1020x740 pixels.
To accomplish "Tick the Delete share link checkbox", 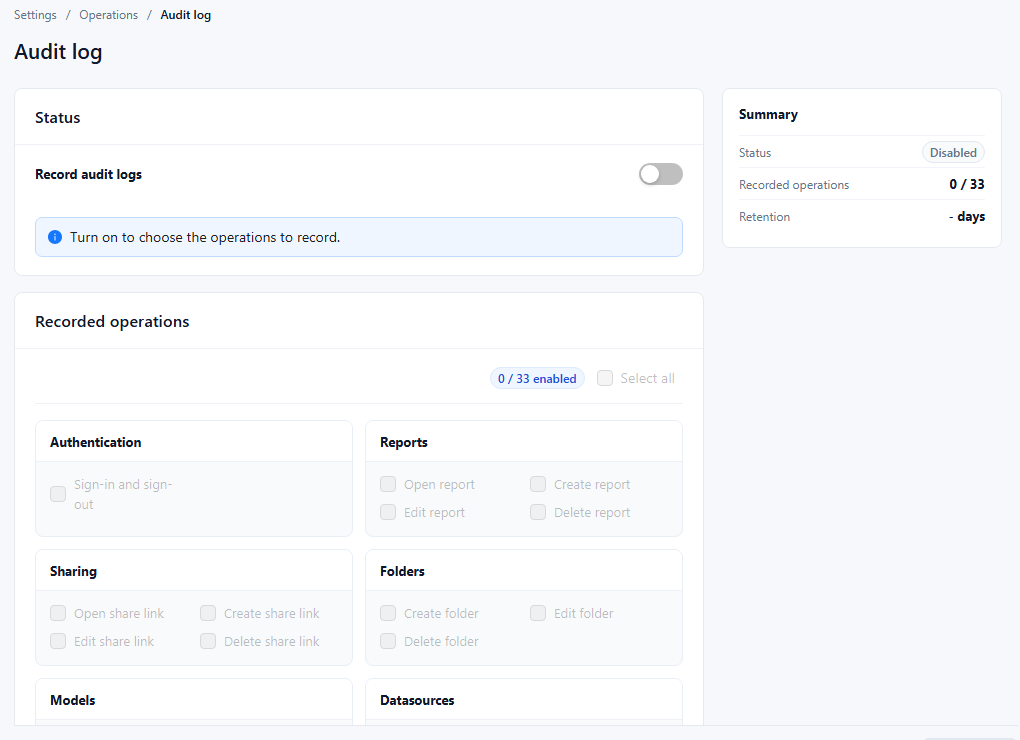I will (x=208, y=641).
